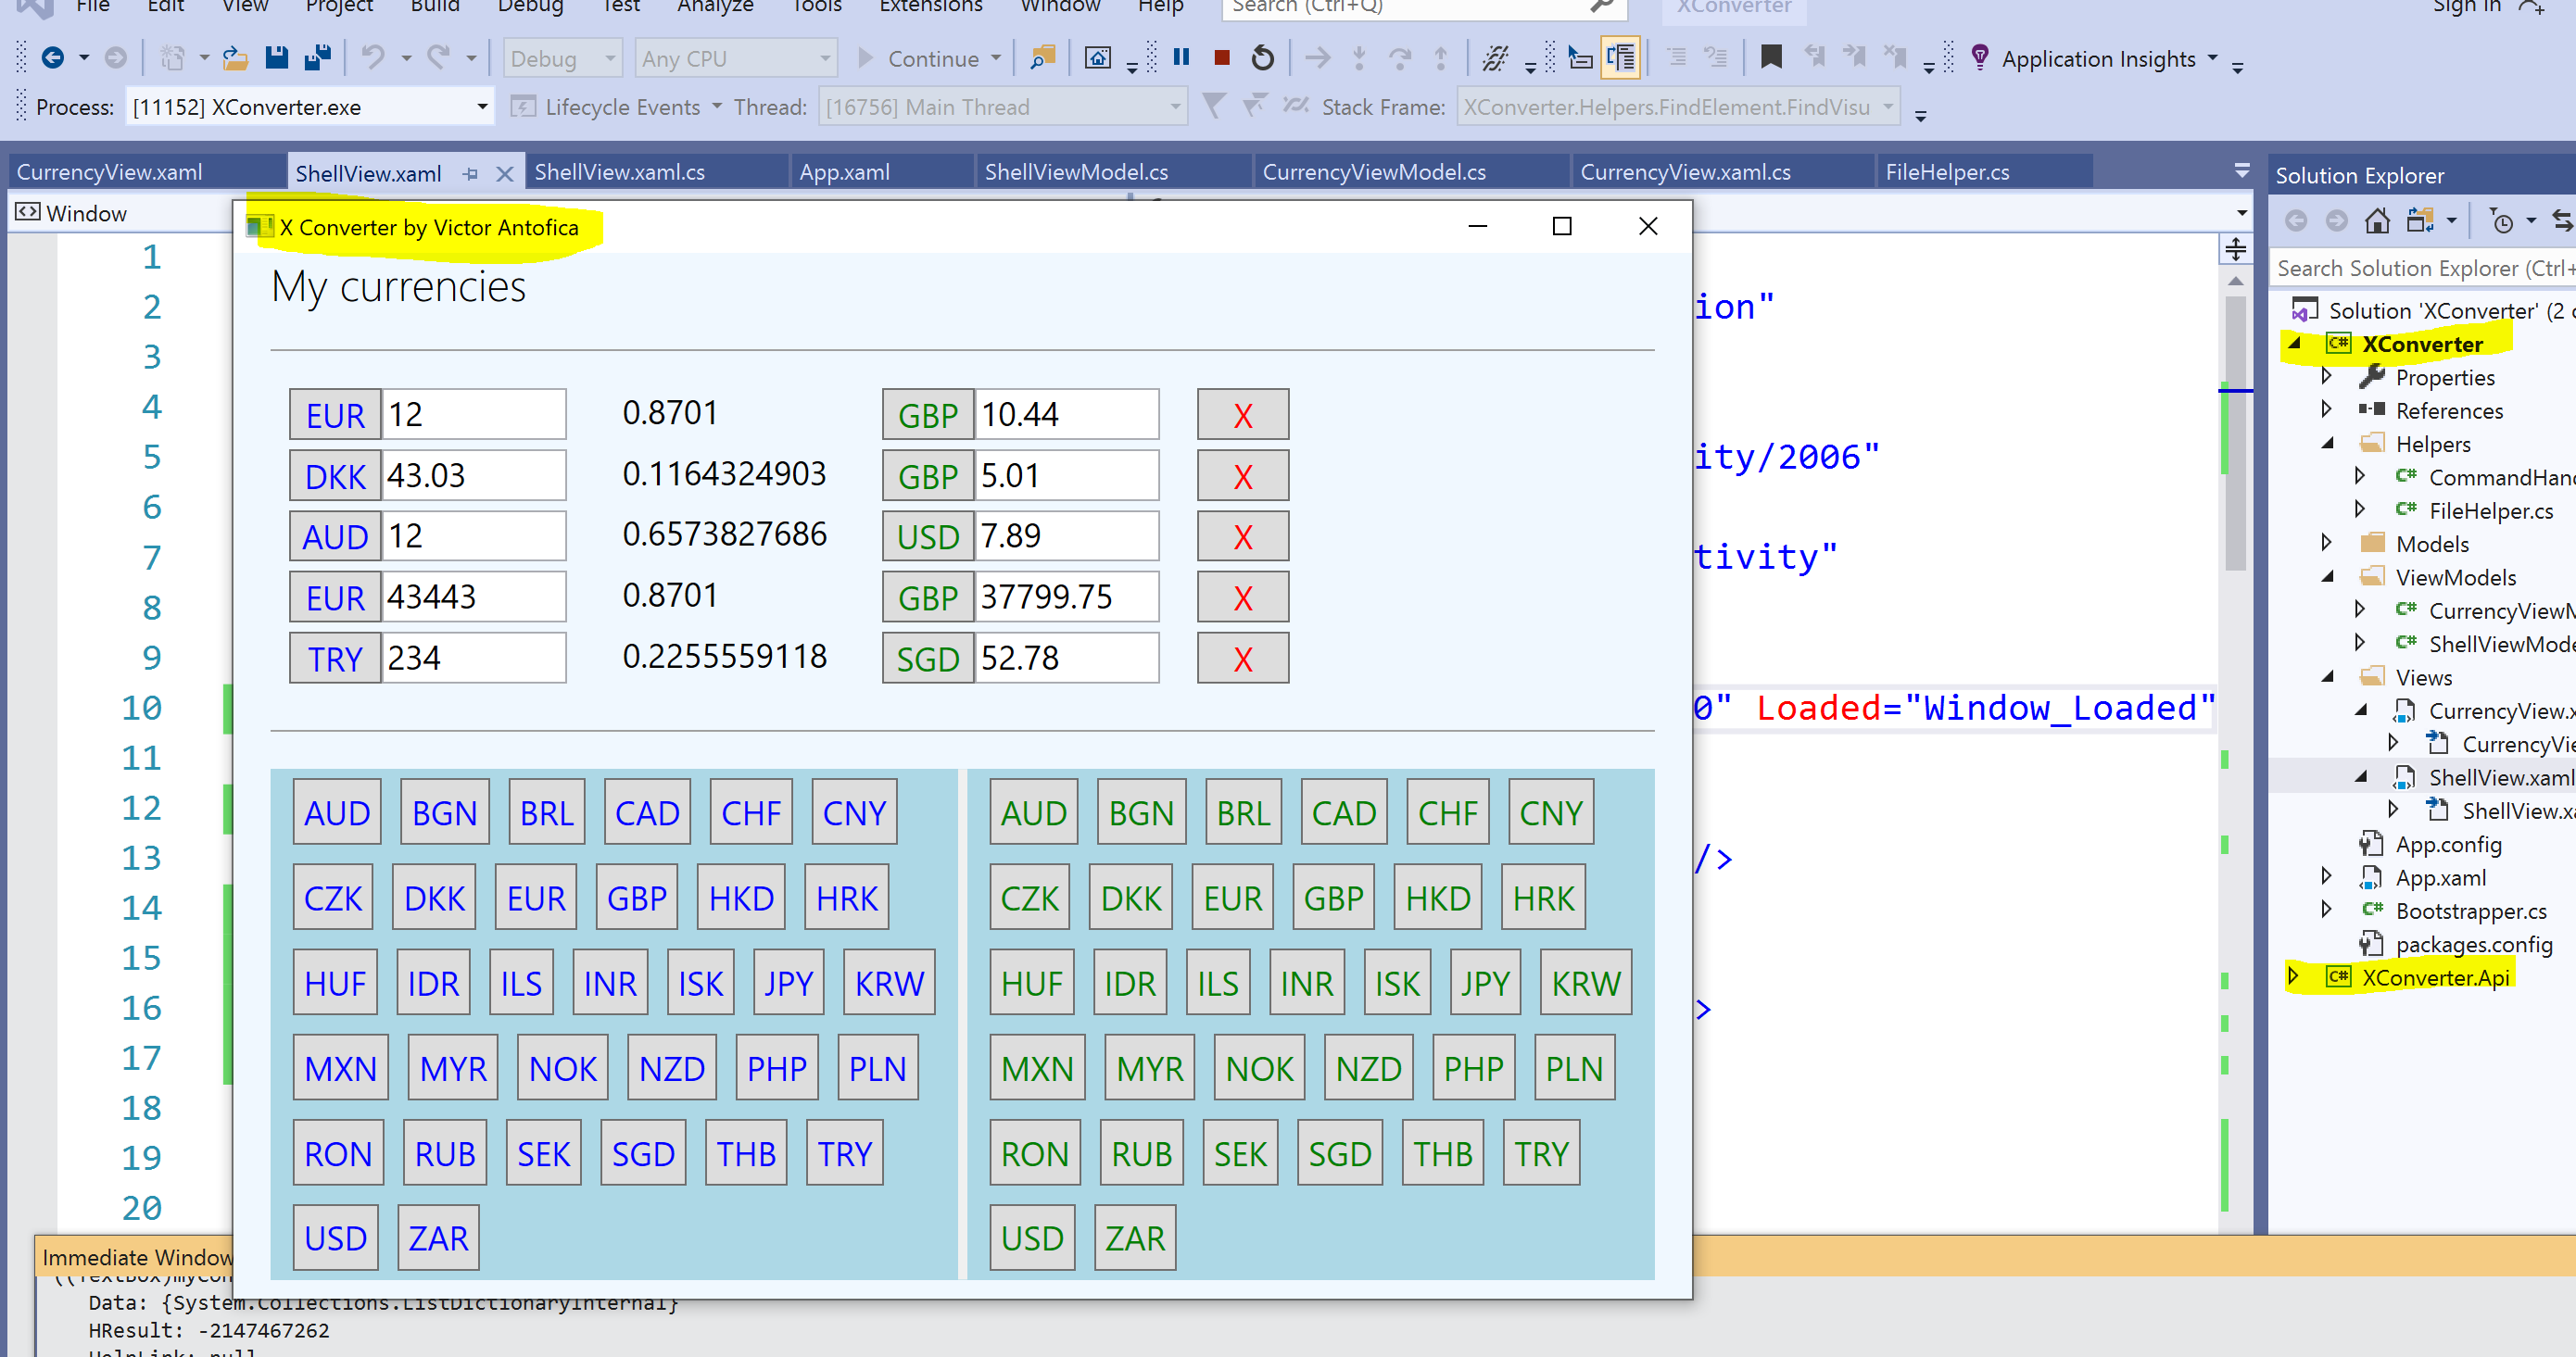Click the Save All icon
Screen dimensions: 2576x1357
[x=318, y=58]
